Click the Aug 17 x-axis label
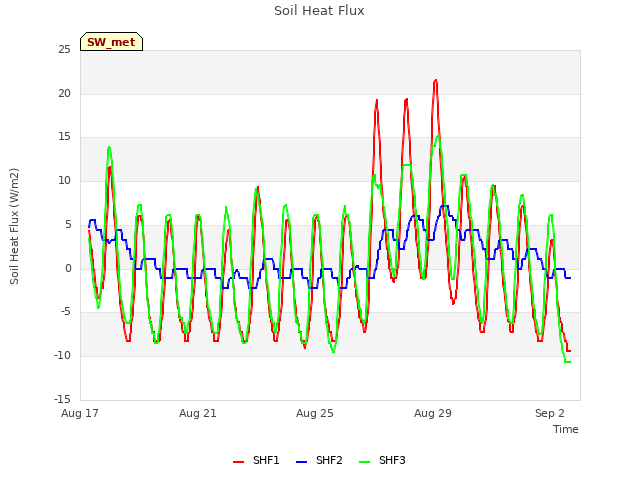640x480 pixels. coord(80,413)
